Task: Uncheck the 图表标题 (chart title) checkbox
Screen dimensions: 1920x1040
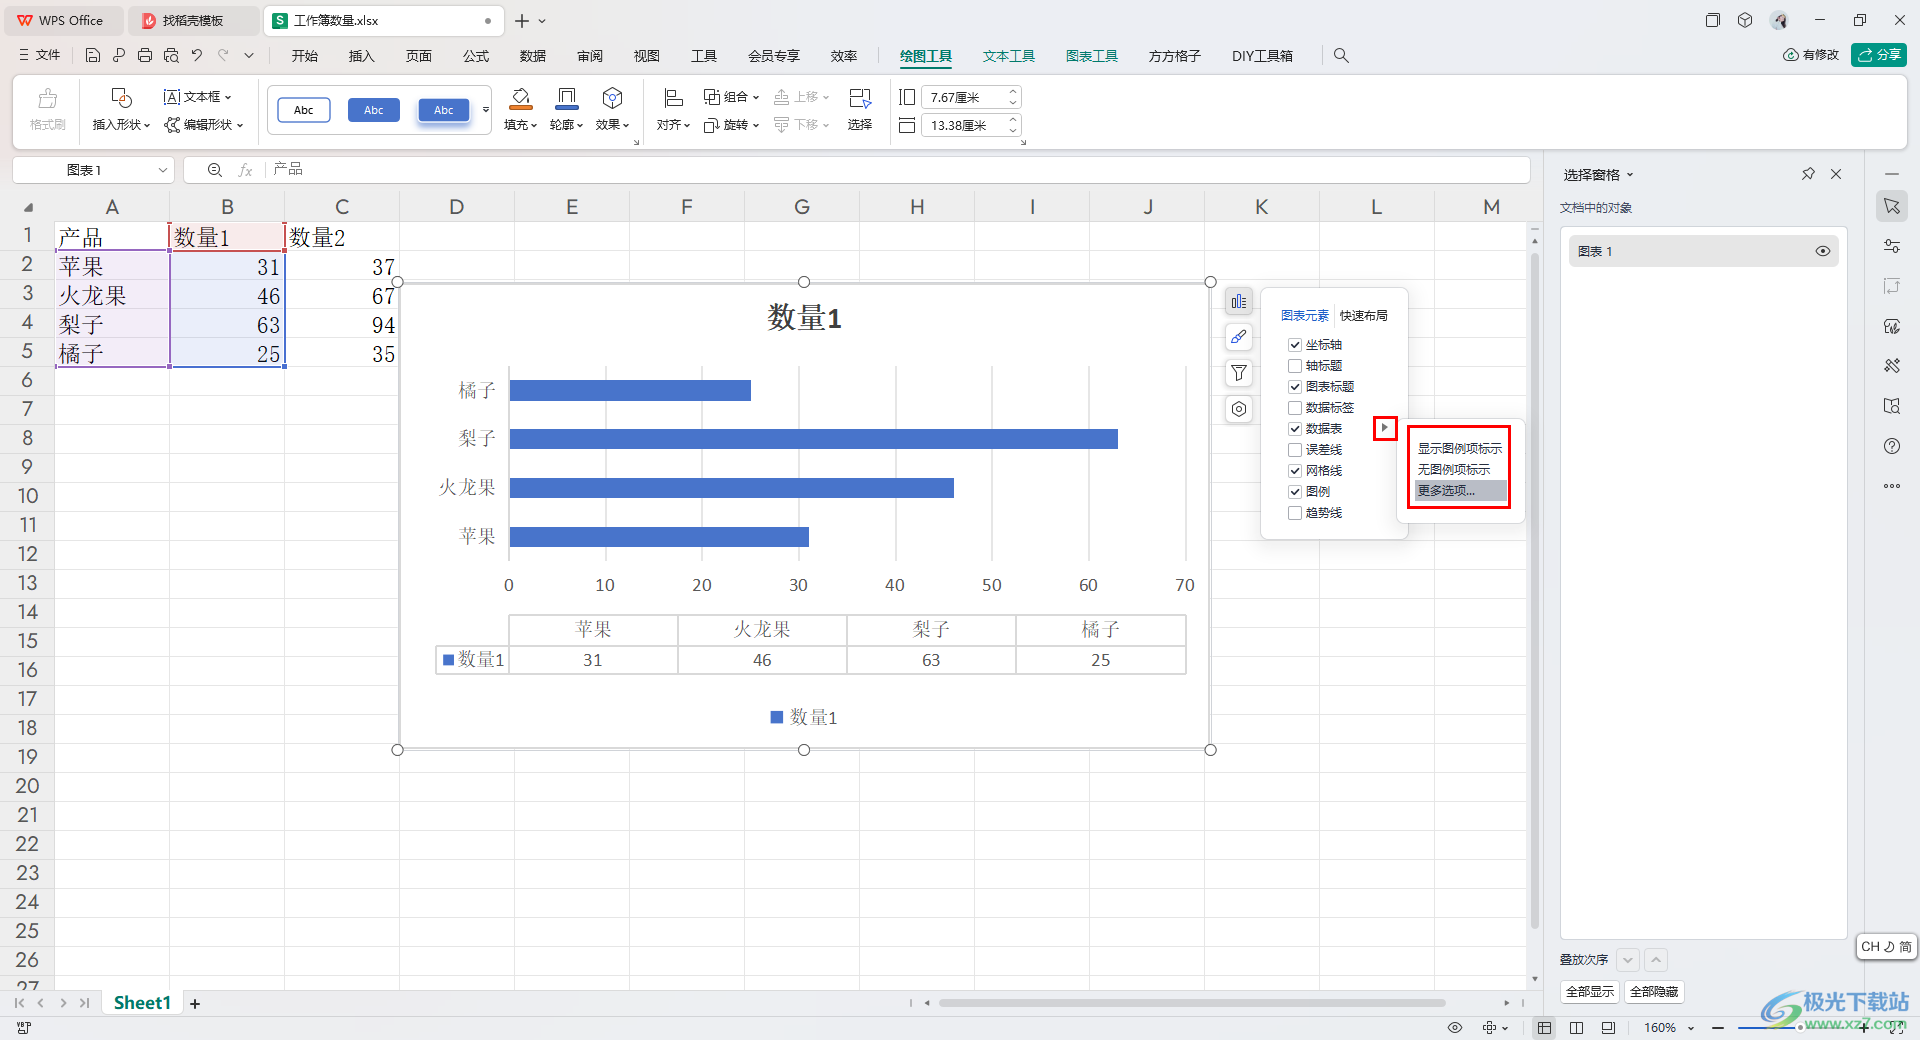Action: (1295, 387)
